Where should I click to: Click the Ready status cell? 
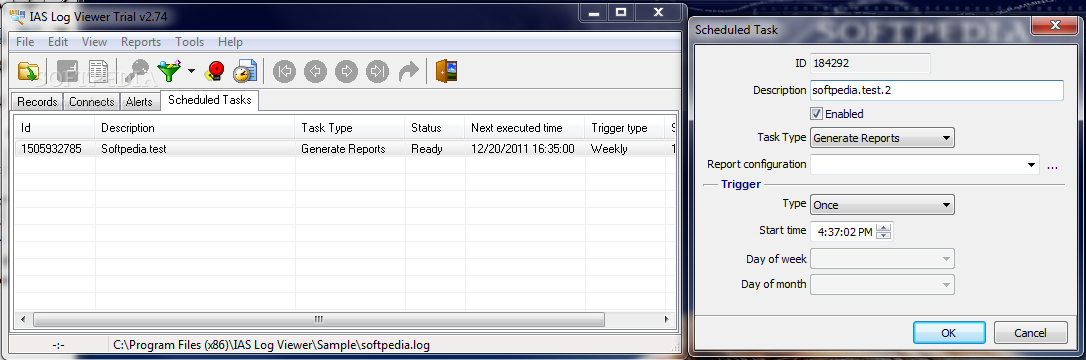pyautogui.click(x=435, y=148)
